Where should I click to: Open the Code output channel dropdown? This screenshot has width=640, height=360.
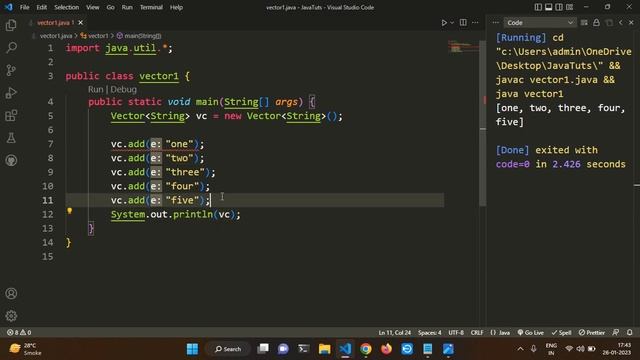(x=540, y=22)
